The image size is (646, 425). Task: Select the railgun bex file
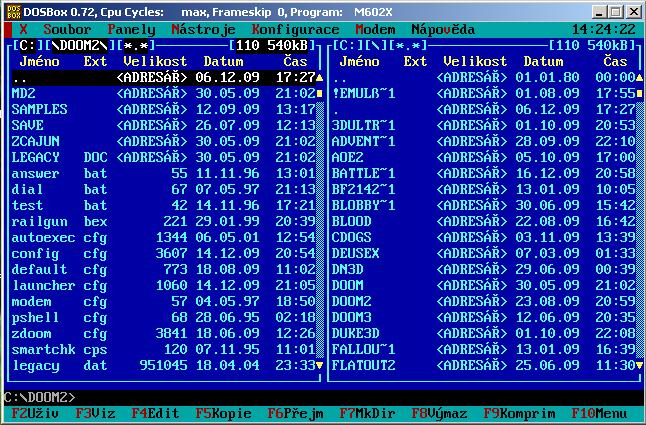coord(164,222)
